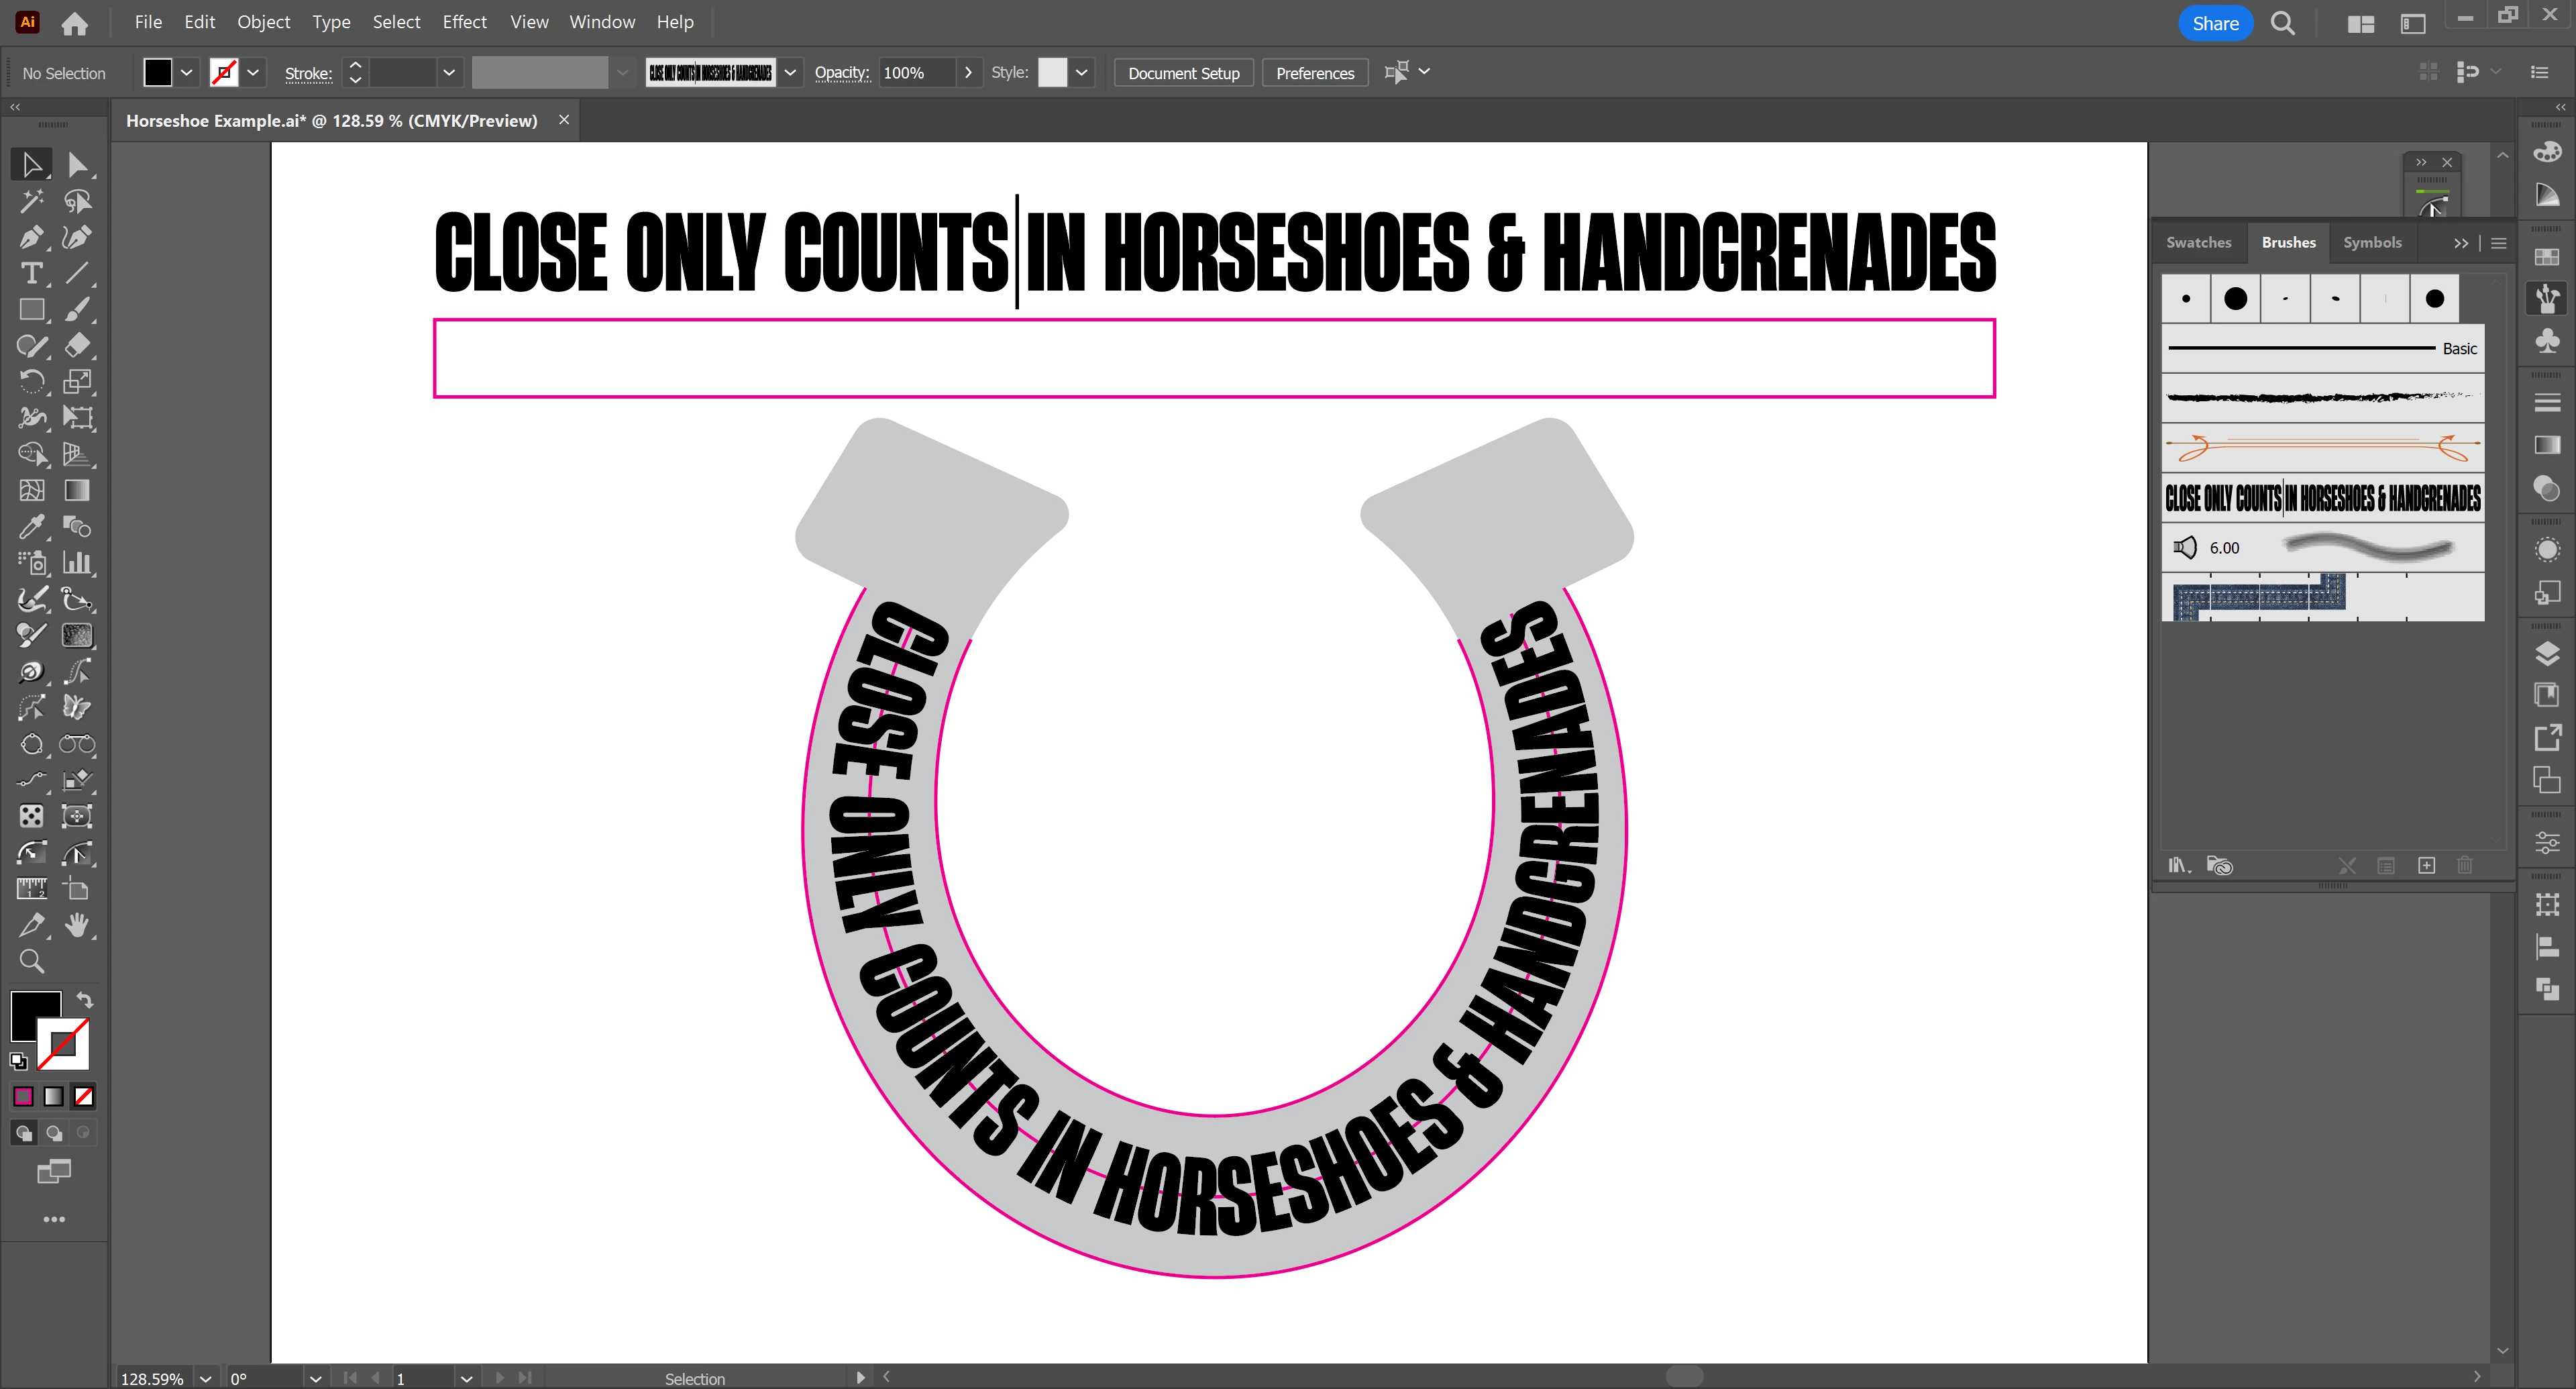
Task: Open the Effect menu
Action: pos(464,22)
